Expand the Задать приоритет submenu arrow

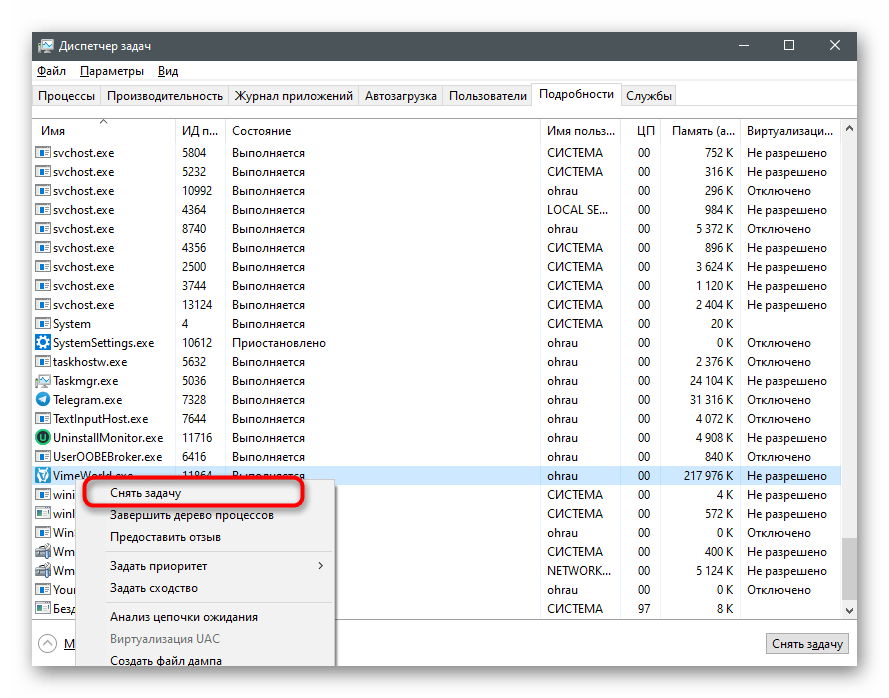pos(320,566)
